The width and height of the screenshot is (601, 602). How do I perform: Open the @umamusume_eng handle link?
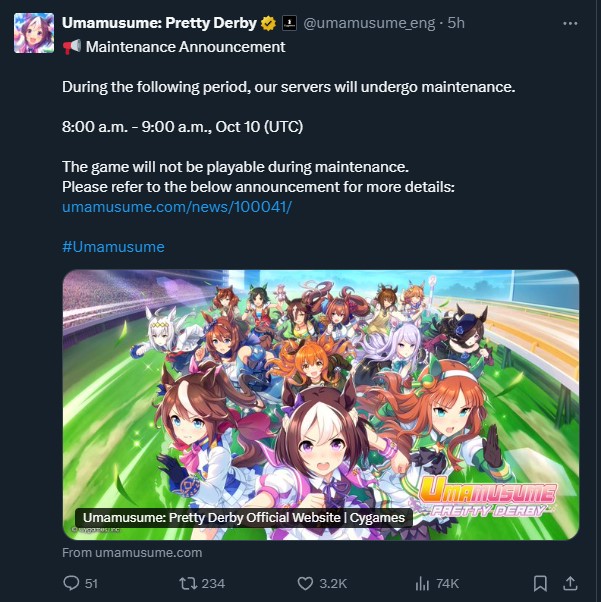(369, 23)
